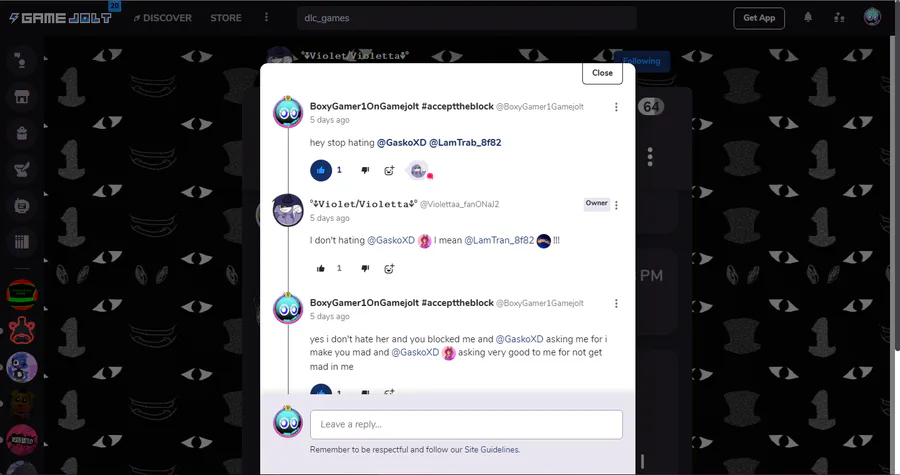Click into the 'Leave a reply' field
900x475 pixels.
tap(466, 425)
